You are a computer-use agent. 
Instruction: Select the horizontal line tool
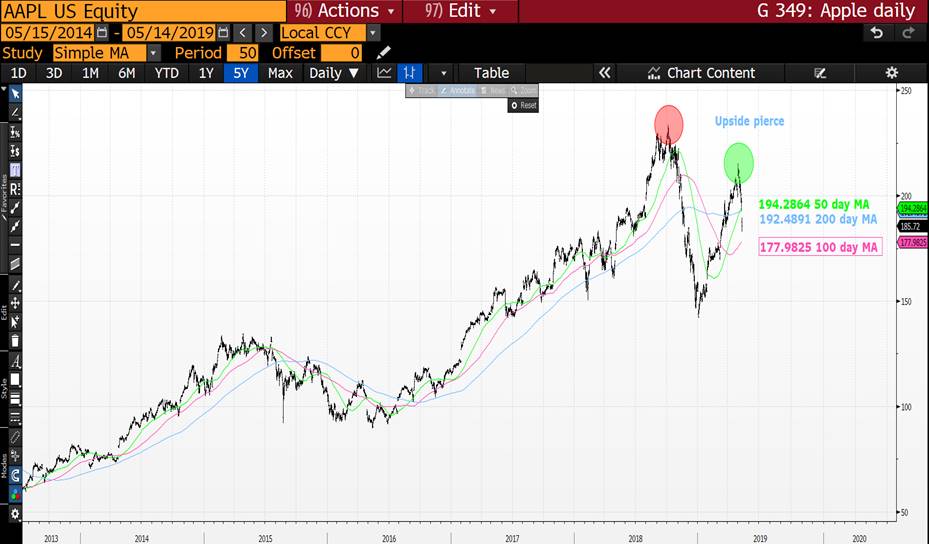(15, 245)
